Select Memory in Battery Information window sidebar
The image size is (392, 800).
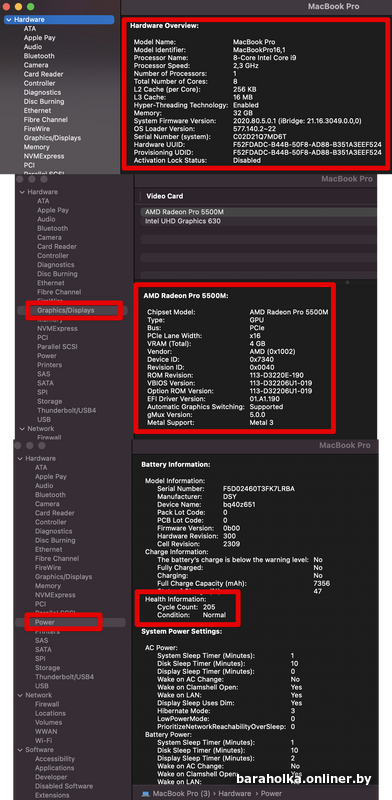(48, 586)
